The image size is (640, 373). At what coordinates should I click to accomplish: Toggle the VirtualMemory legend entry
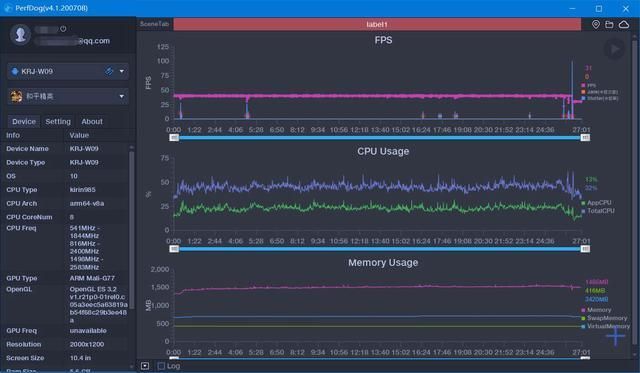(x=606, y=326)
